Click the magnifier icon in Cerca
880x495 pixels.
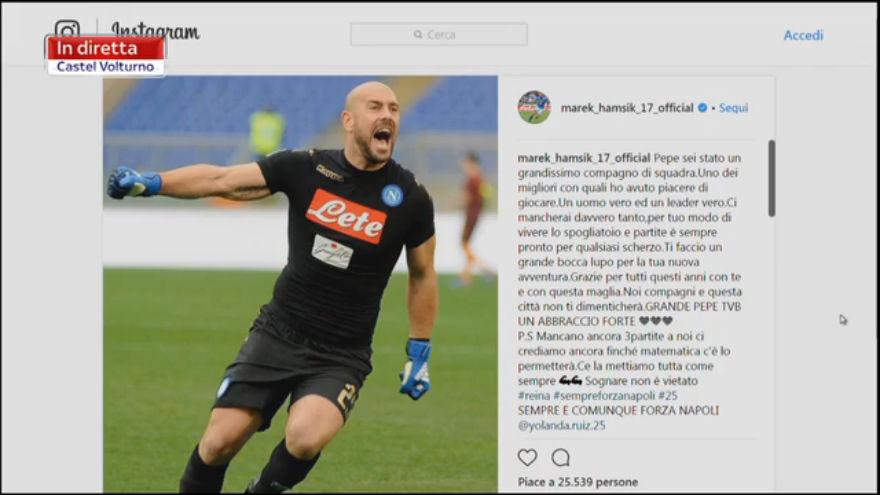coord(418,34)
